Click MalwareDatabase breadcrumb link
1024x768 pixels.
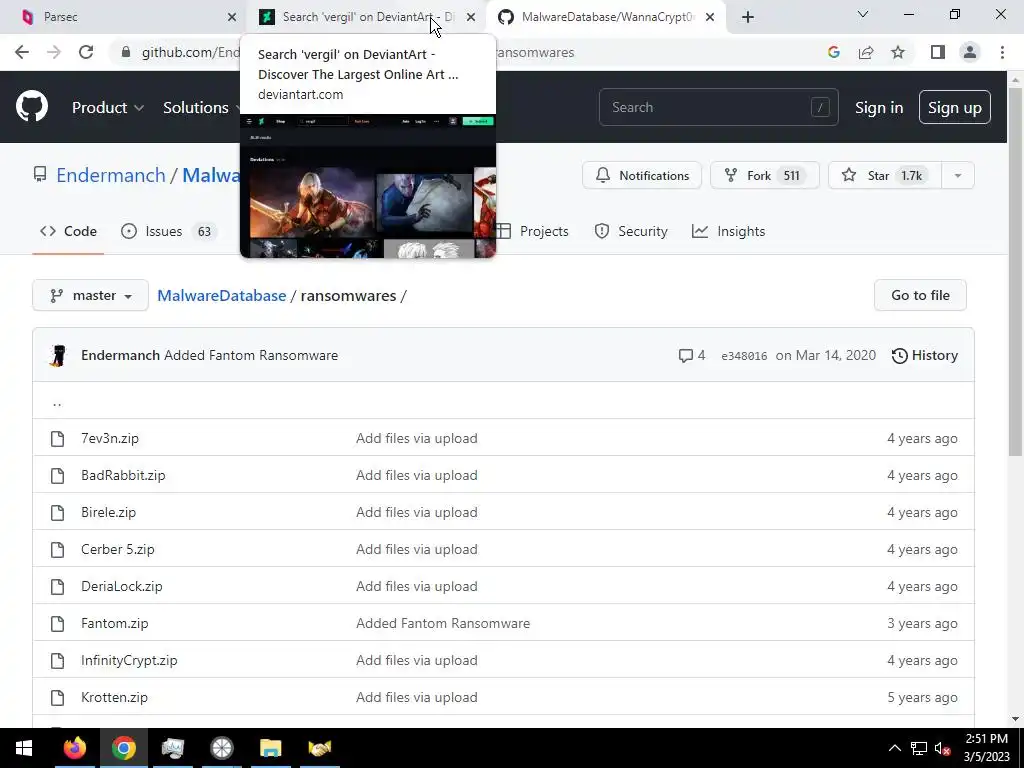pyautogui.click(x=221, y=295)
